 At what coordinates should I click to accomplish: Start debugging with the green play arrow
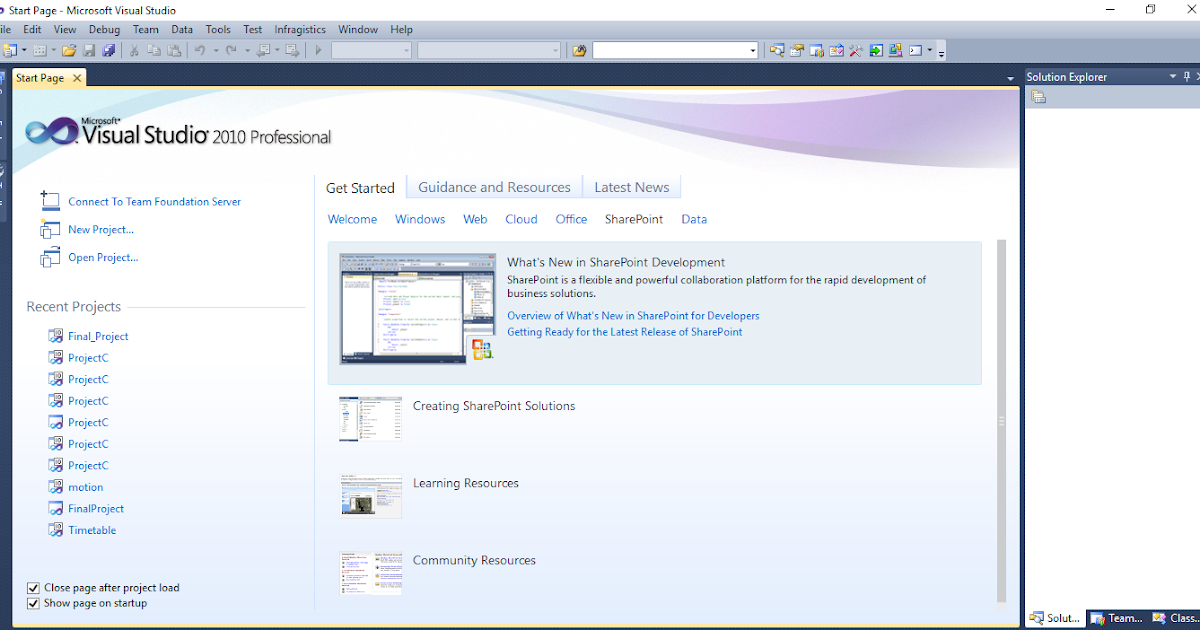click(x=317, y=50)
